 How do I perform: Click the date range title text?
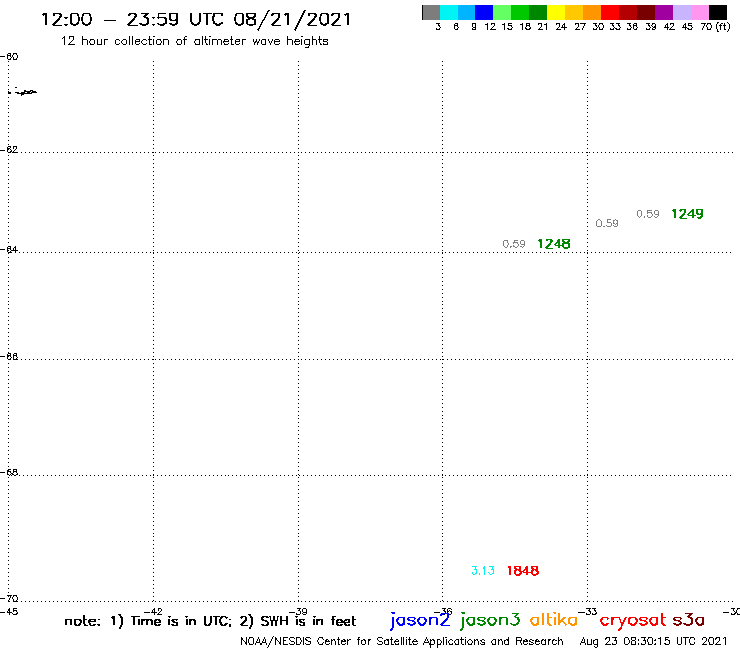(196, 20)
